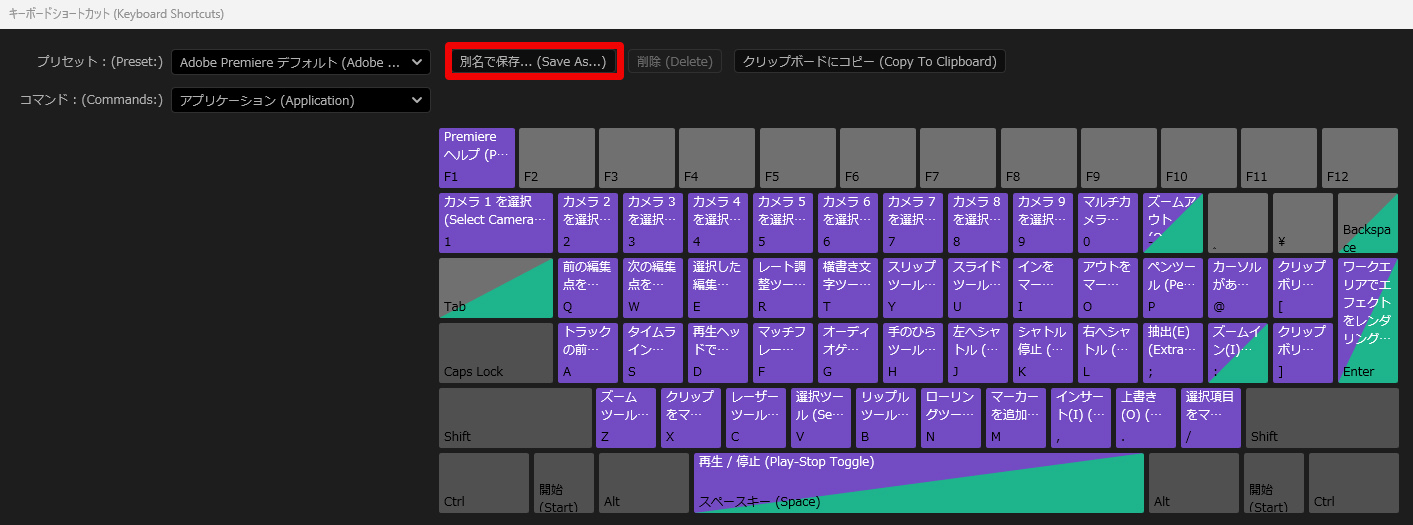Select the period key, Overwrite
The height and width of the screenshot is (525, 1413).
(x=1146, y=418)
